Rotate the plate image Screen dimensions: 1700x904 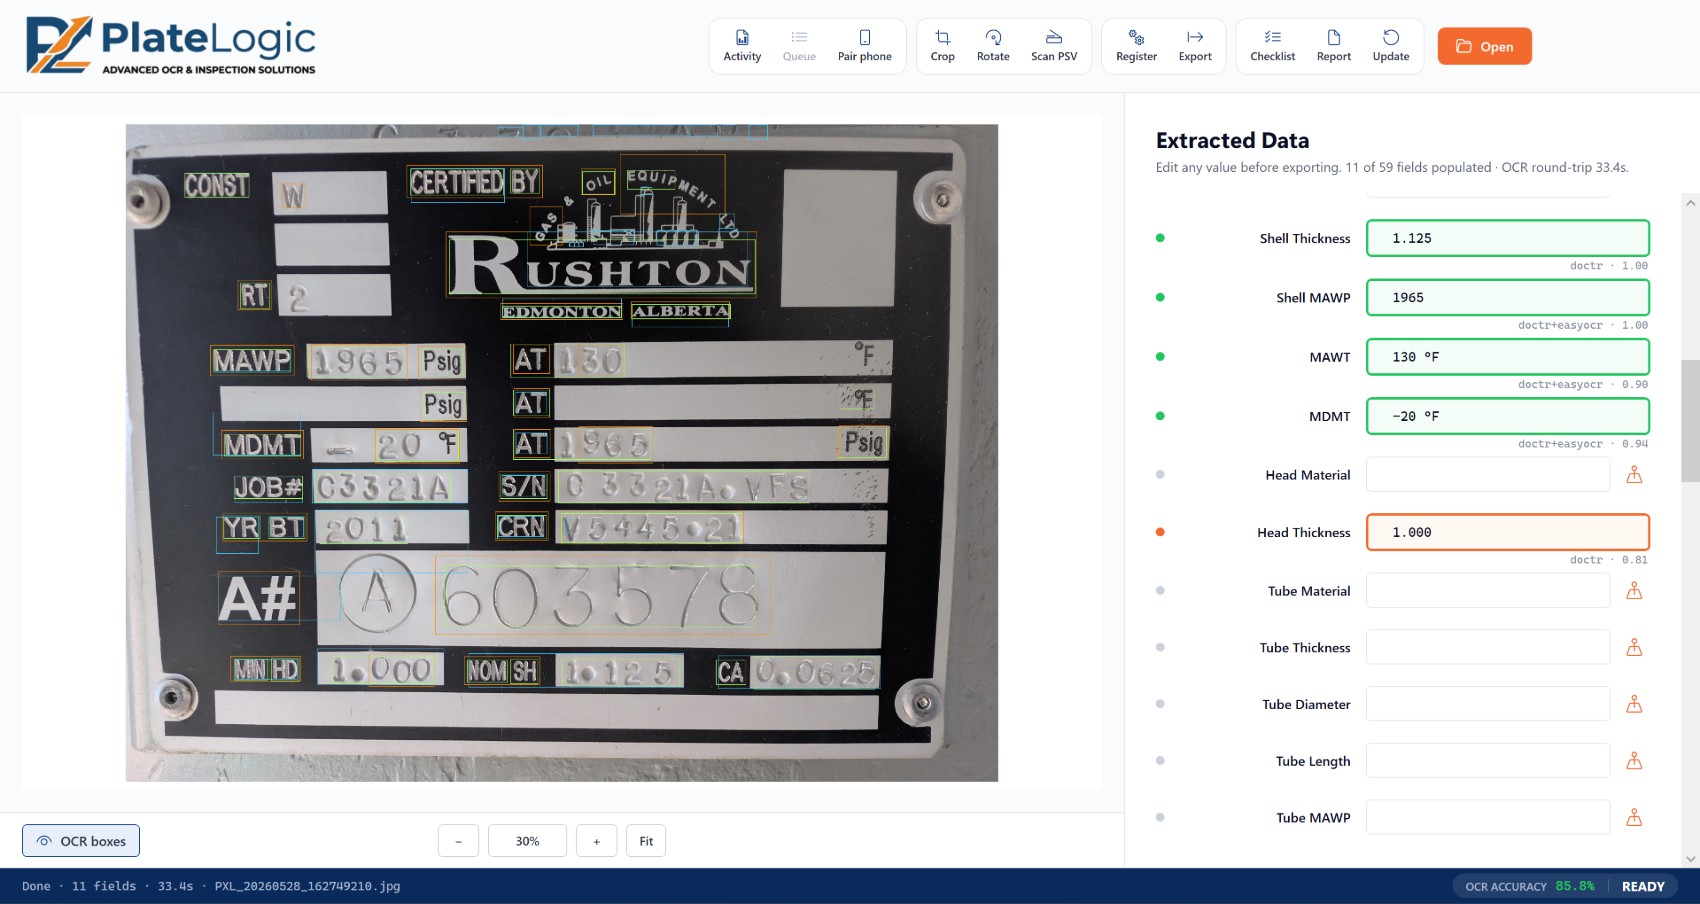[993, 46]
